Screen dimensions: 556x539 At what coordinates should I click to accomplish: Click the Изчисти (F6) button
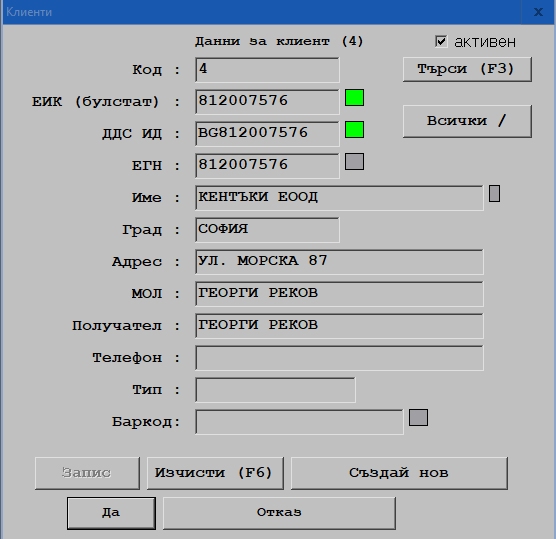(215, 473)
